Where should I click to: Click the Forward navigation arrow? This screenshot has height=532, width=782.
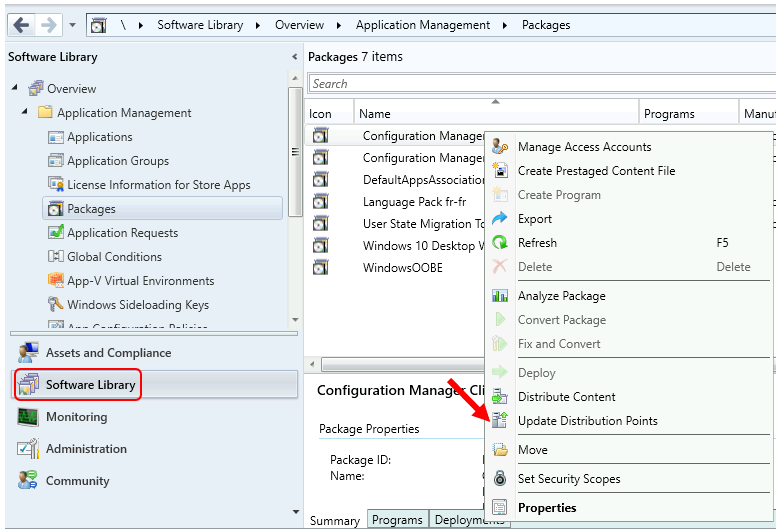tap(48, 24)
